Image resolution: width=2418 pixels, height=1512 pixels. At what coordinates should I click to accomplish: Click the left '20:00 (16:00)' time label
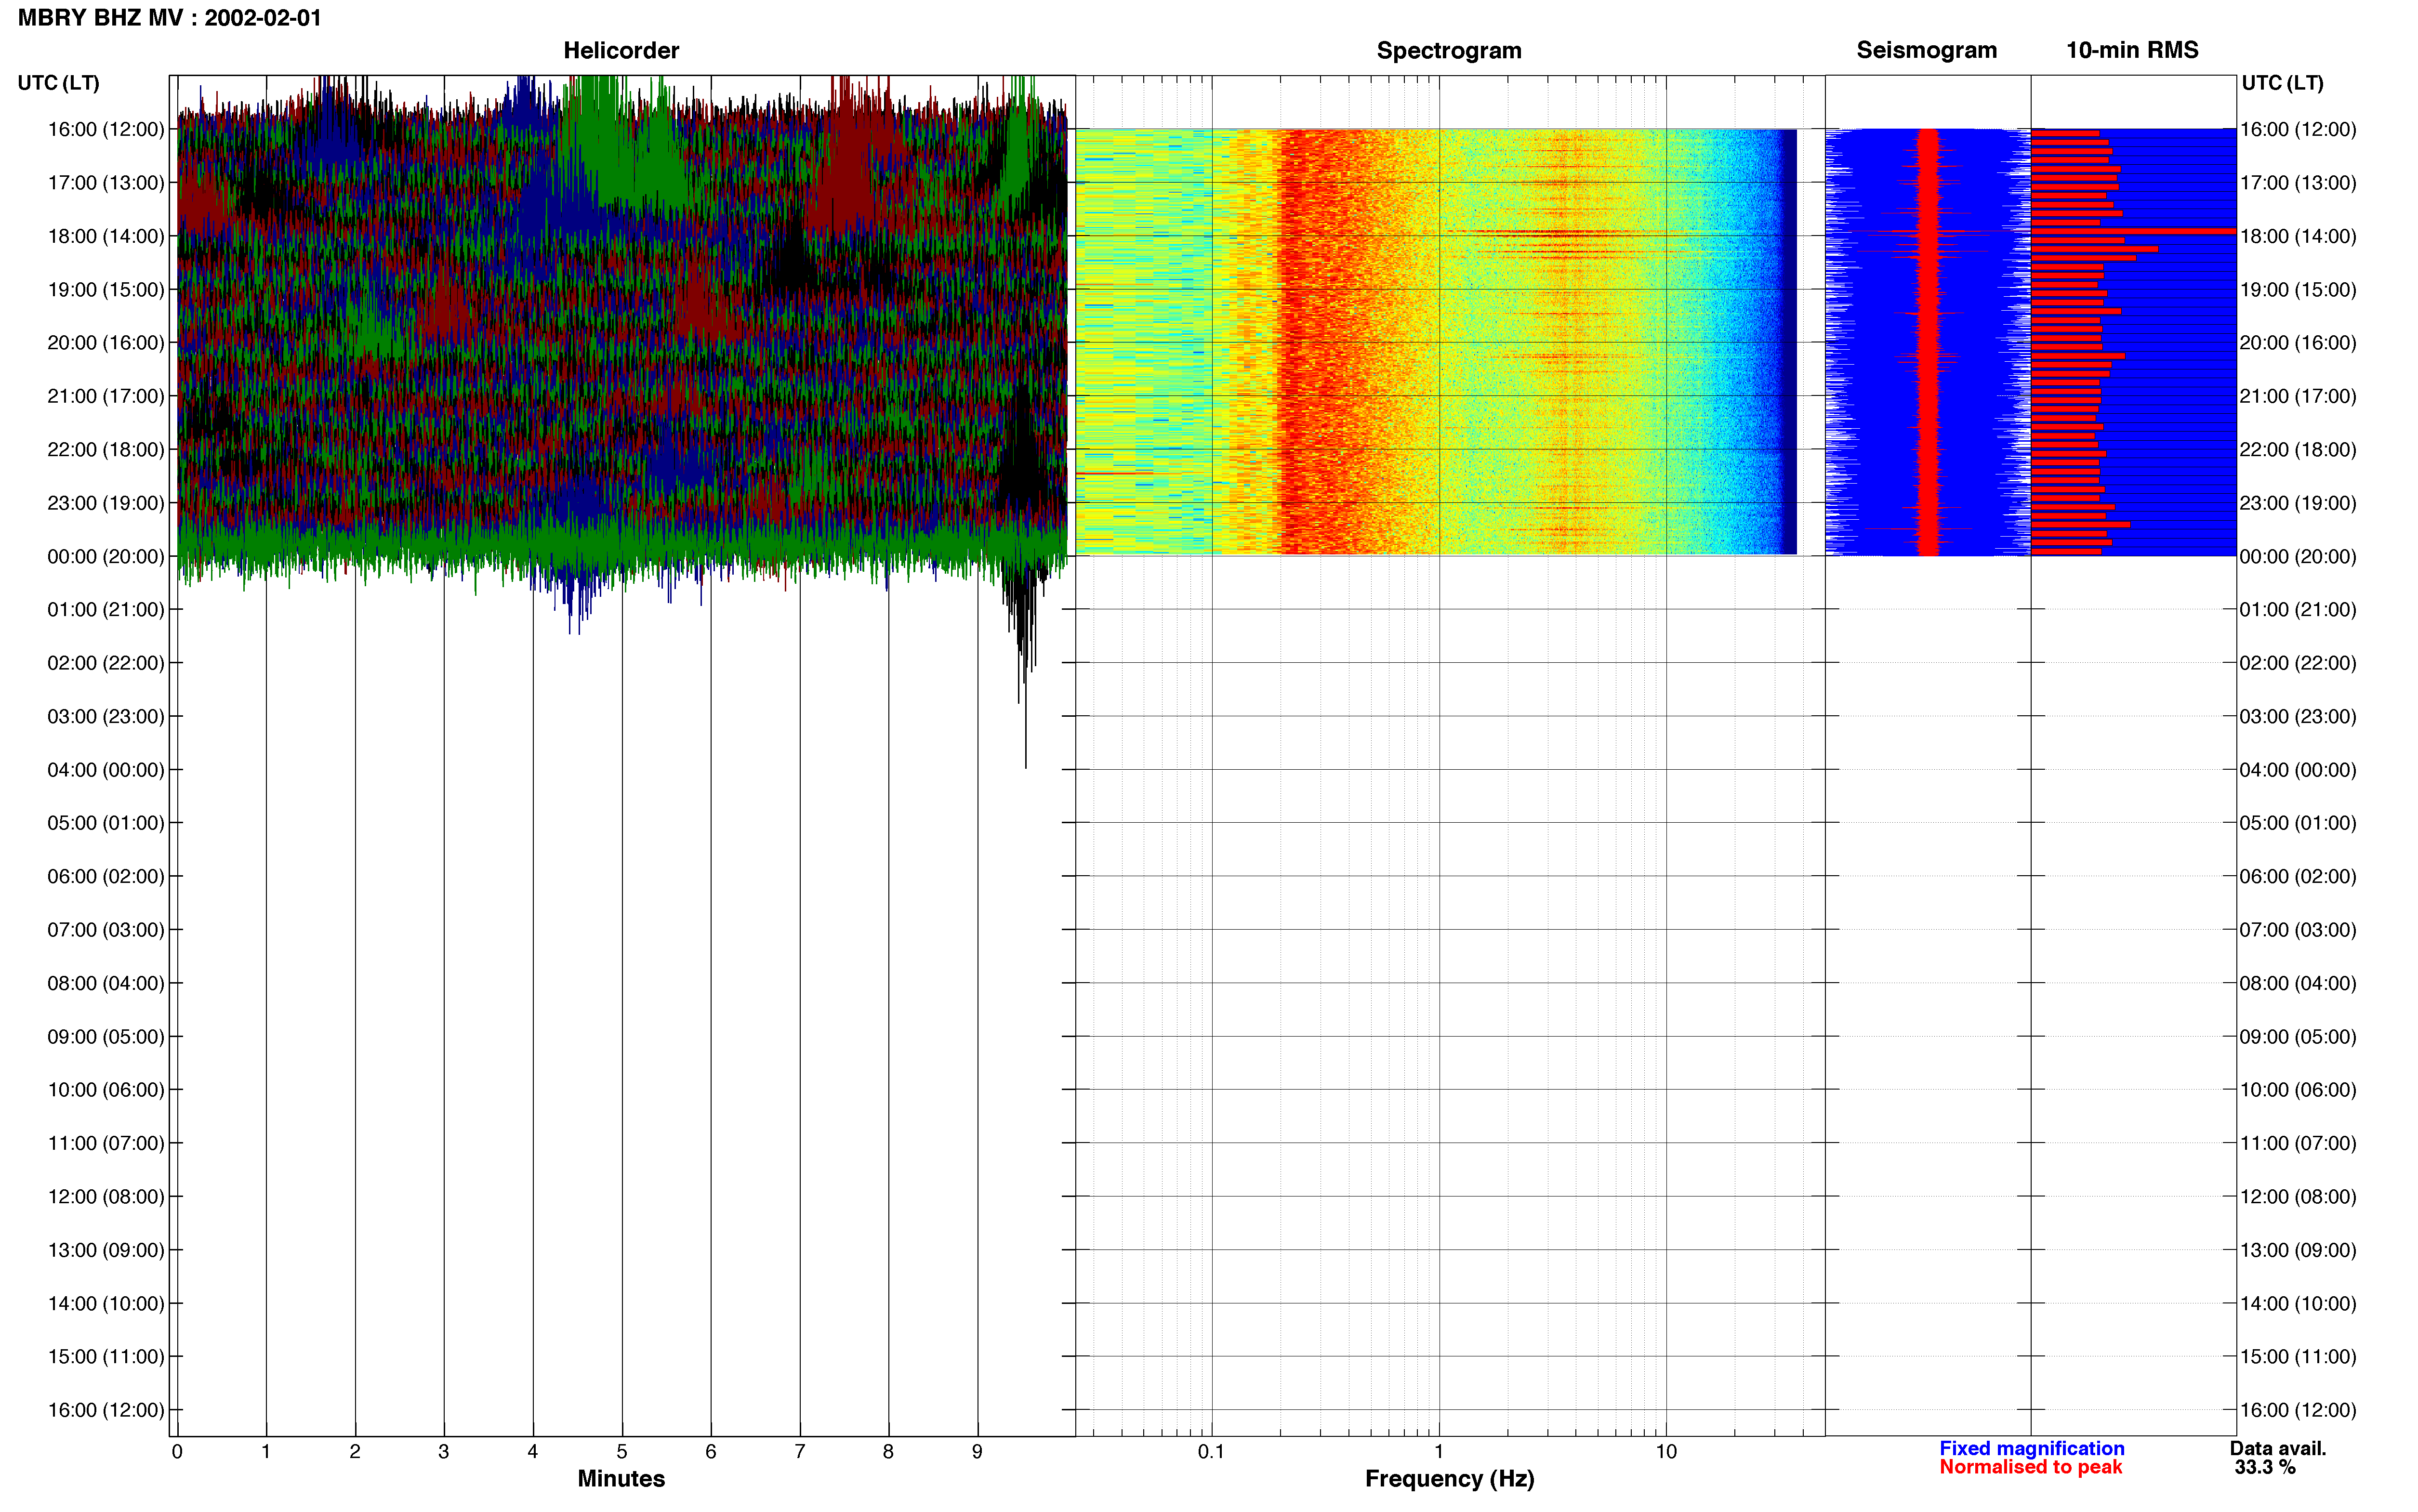[106, 342]
